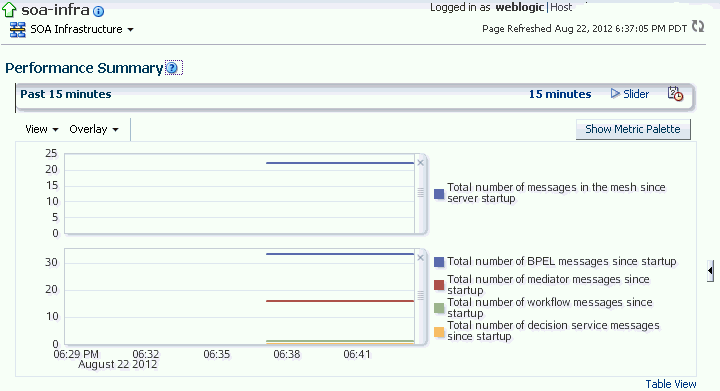The height and width of the screenshot is (391, 720).
Task: Expand the SOA Infrastructure dropdown menu
Action: click(x=130, y=30)
